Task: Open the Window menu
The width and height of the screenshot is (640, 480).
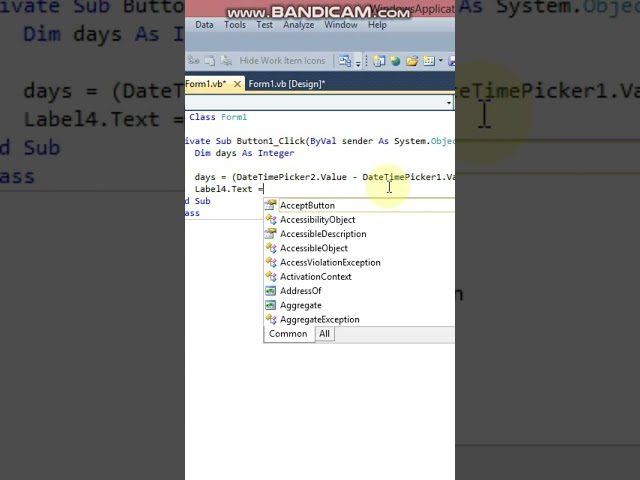Action: pos(341,25)
